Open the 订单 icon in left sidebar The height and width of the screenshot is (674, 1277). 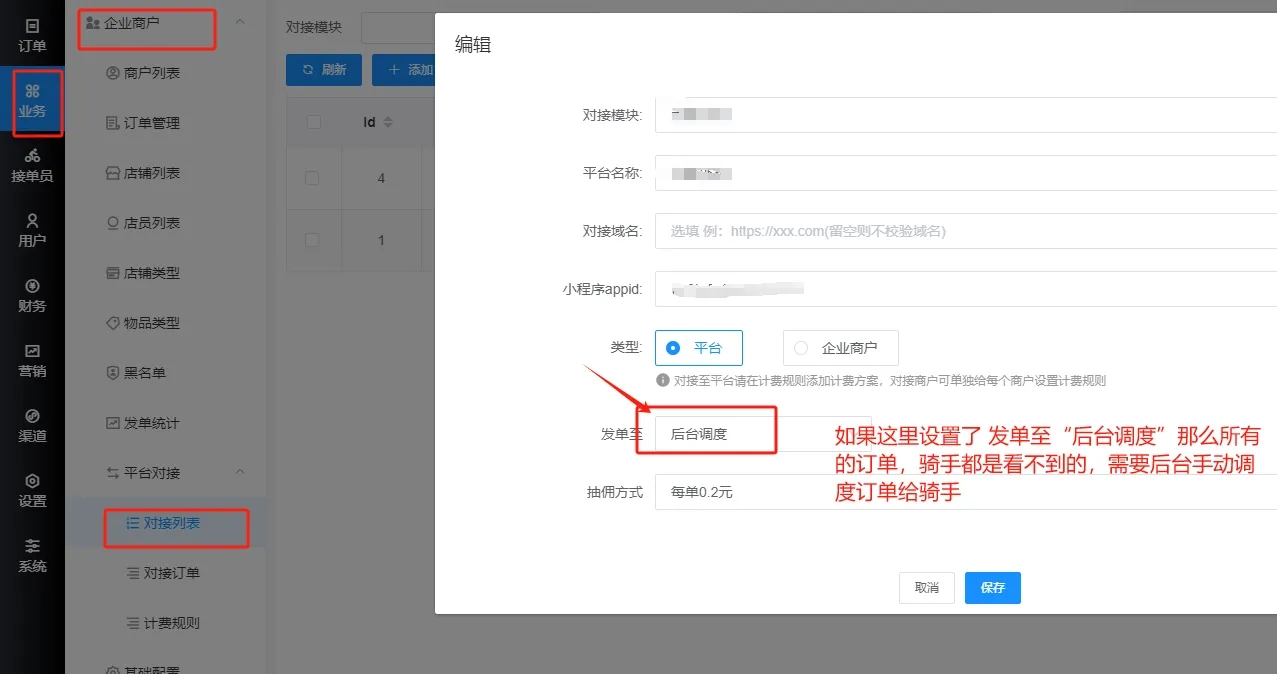[32, 35]
